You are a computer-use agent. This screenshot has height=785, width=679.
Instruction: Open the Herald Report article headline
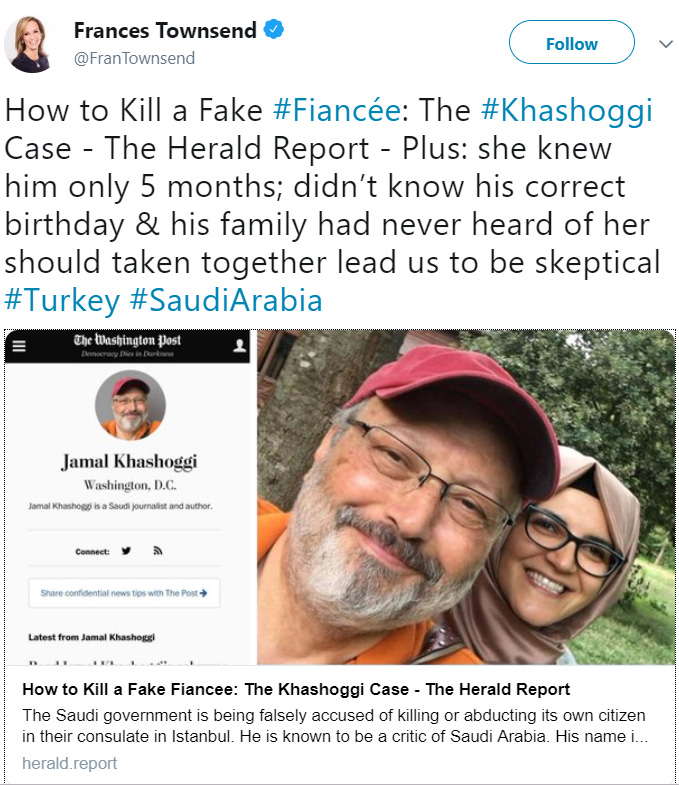point(296,689)
